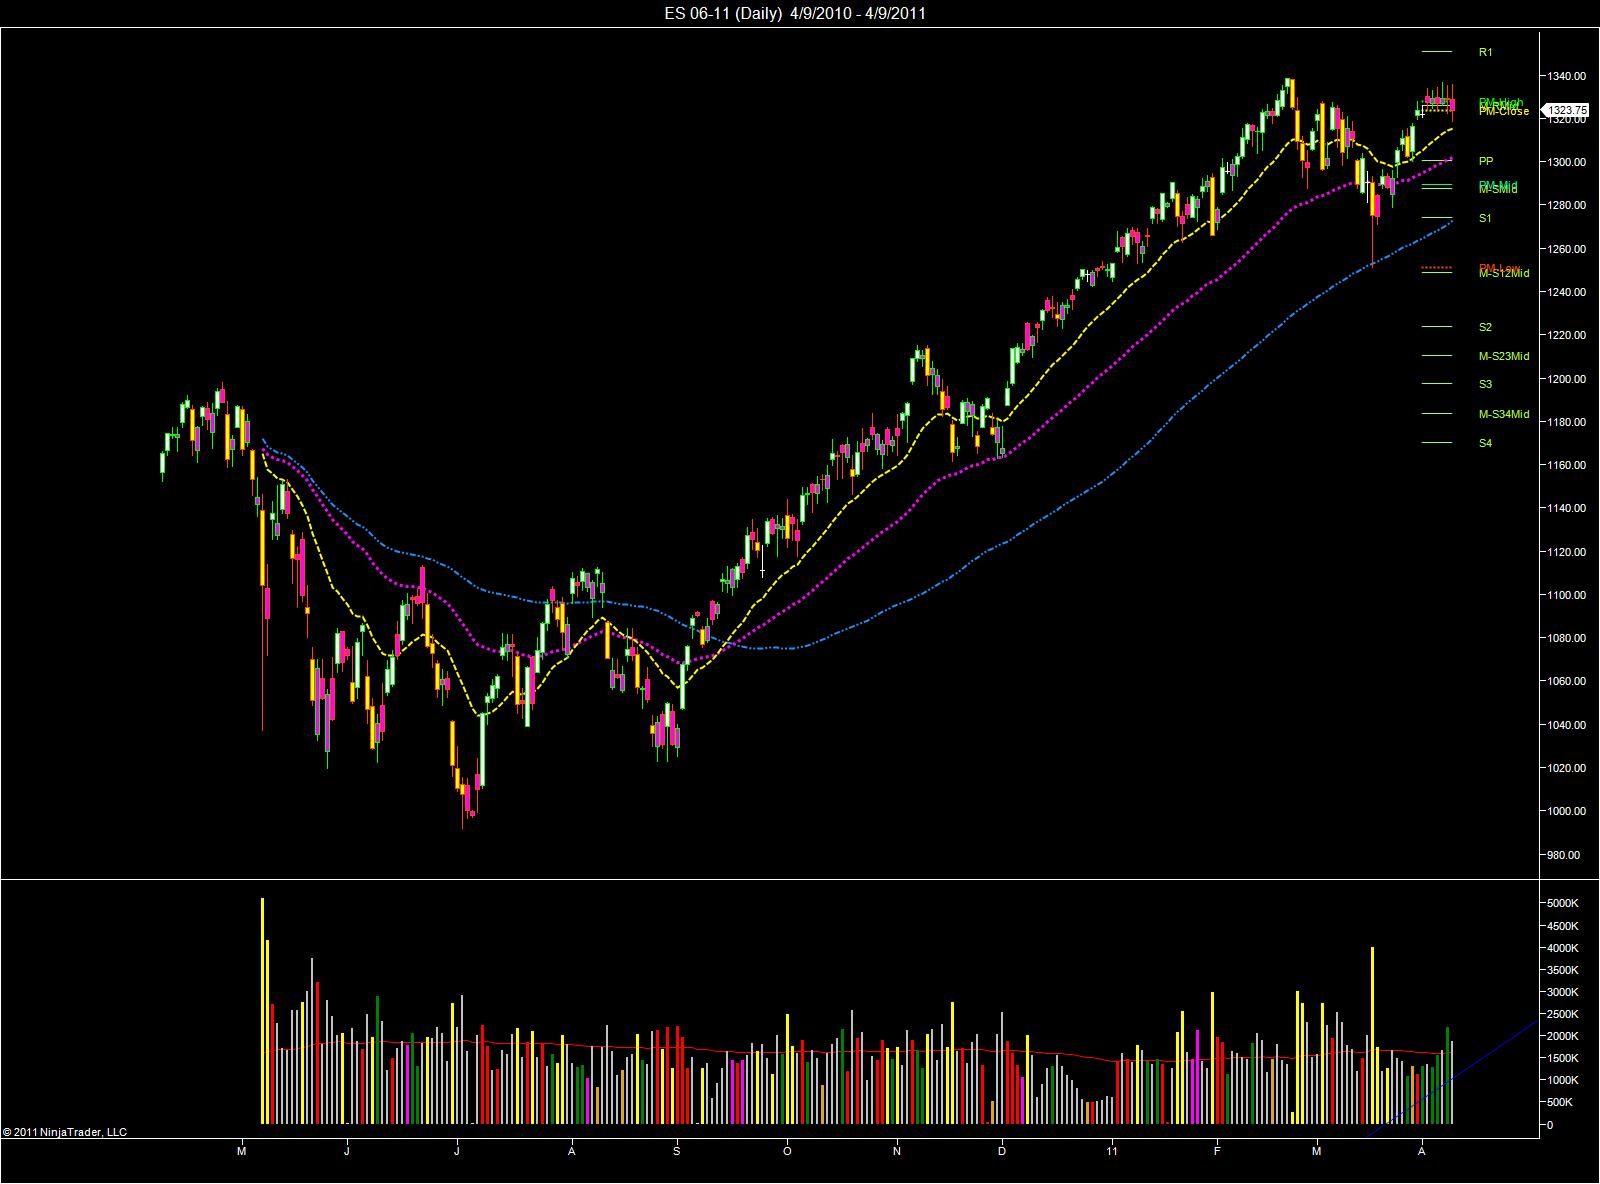
Task: Click the 1200.00 price axis label
Action: [1566, 379]
